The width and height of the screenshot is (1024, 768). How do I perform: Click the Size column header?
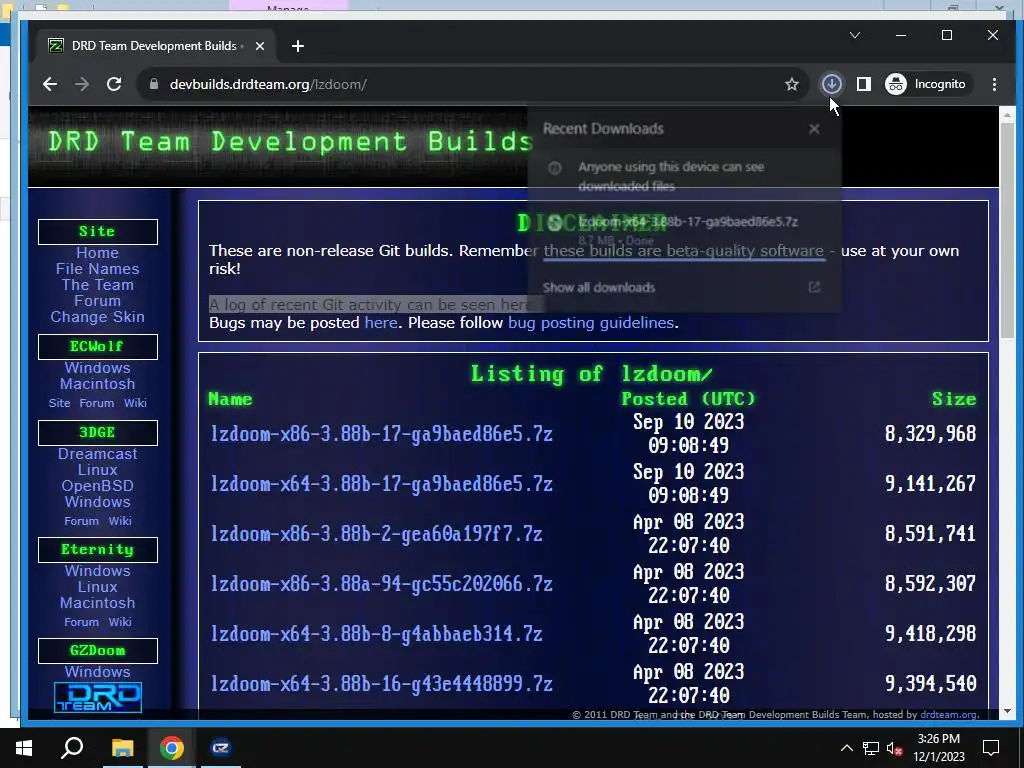(953, 399)
